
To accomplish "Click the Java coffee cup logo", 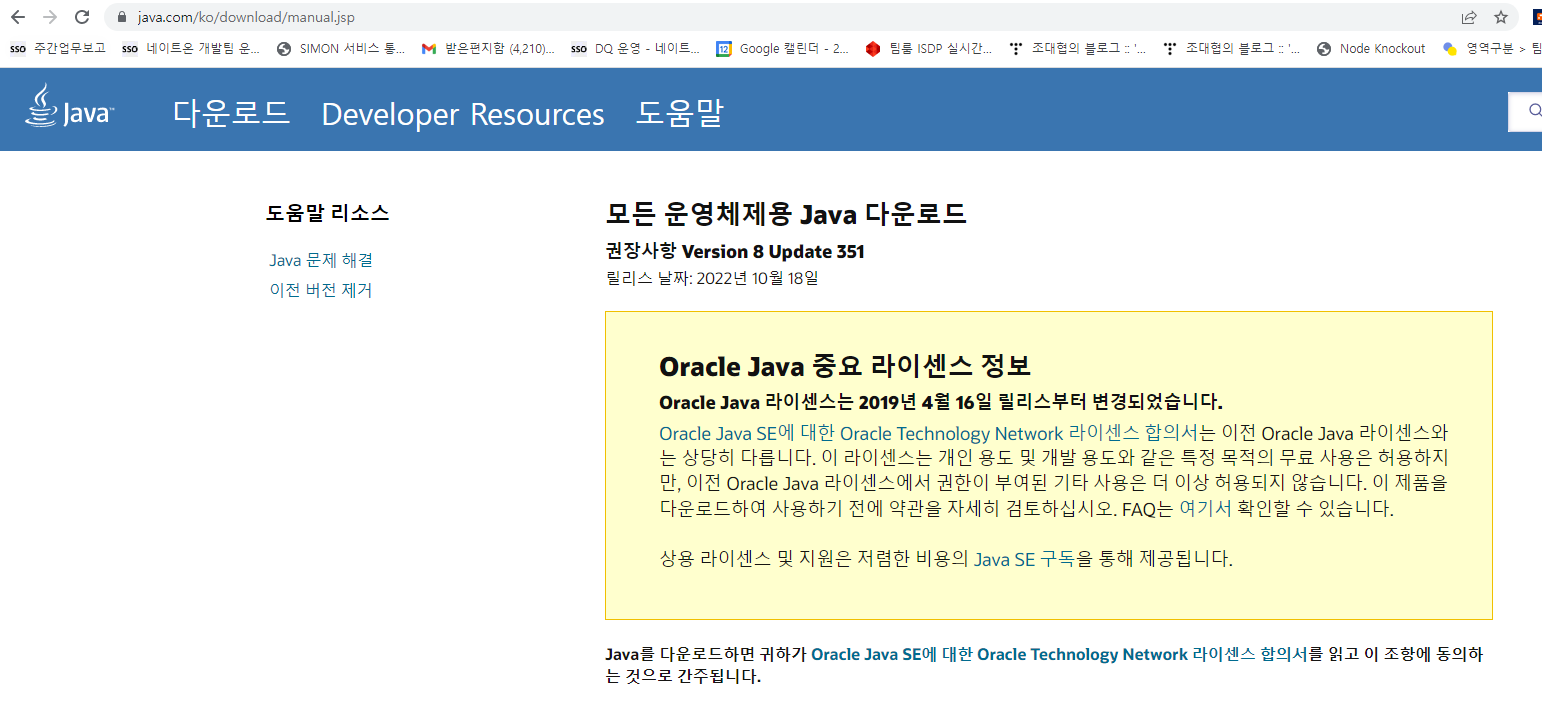I will [x=69, y=108].
